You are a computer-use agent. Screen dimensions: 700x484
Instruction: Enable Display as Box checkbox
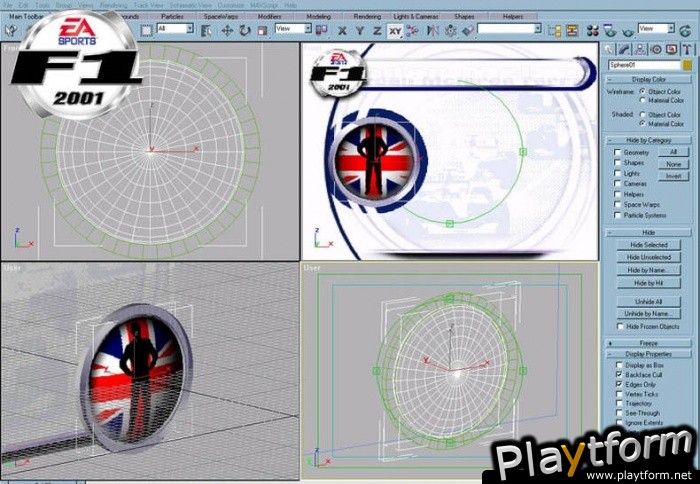point(619,365)
